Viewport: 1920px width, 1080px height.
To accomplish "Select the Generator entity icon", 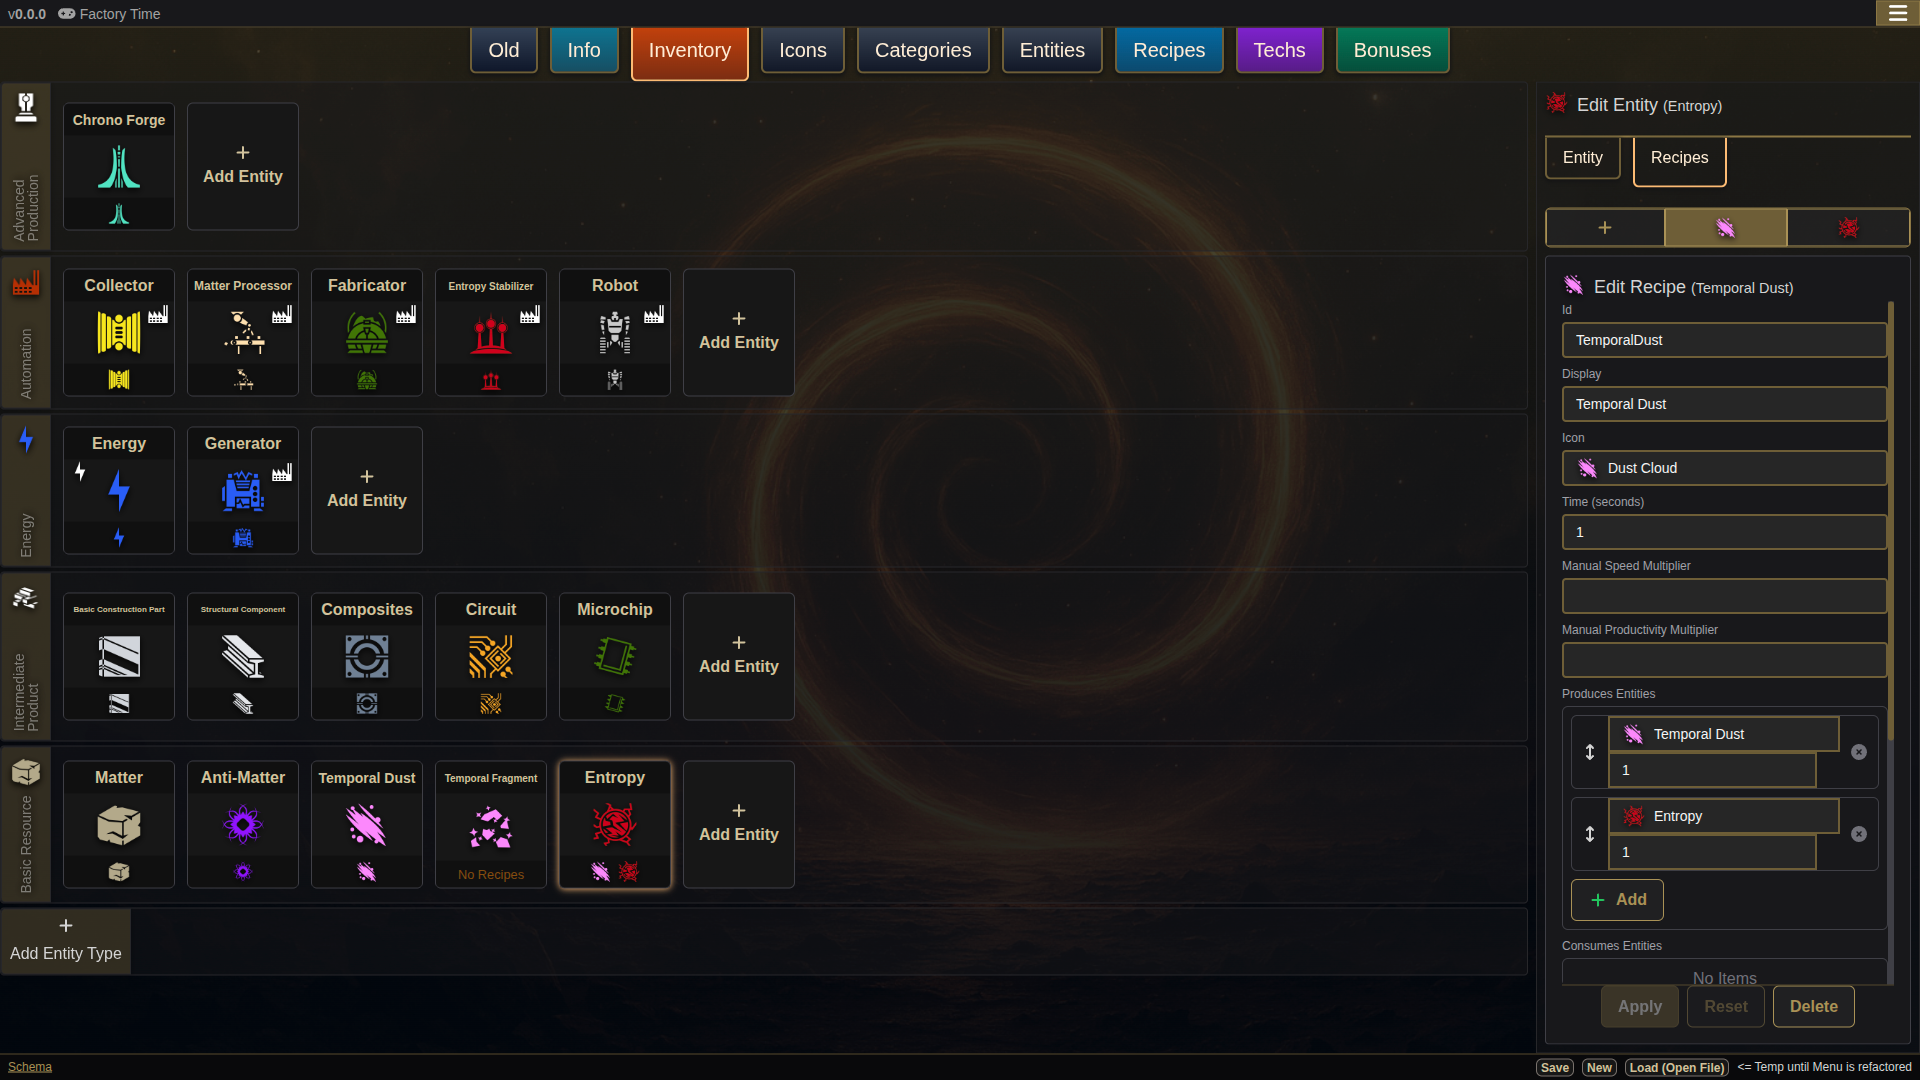I will tap(243, 491).
